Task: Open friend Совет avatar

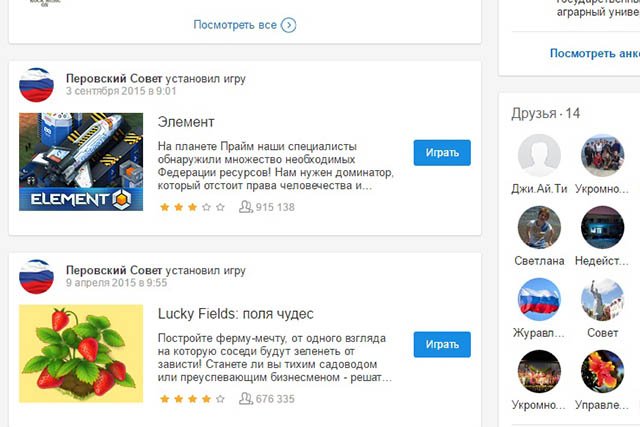Action: (x=602, y=299)
